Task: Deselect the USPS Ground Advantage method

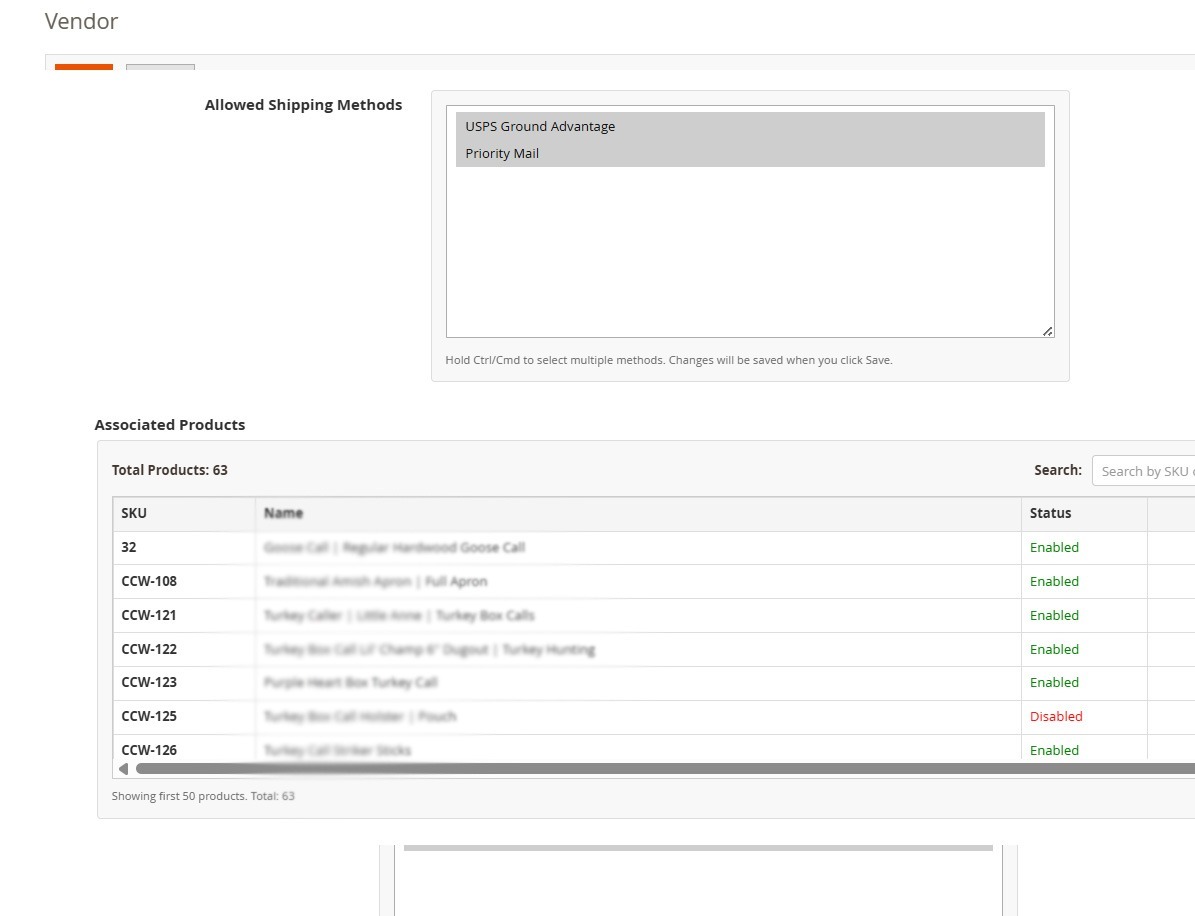Action: click(540, 126)
